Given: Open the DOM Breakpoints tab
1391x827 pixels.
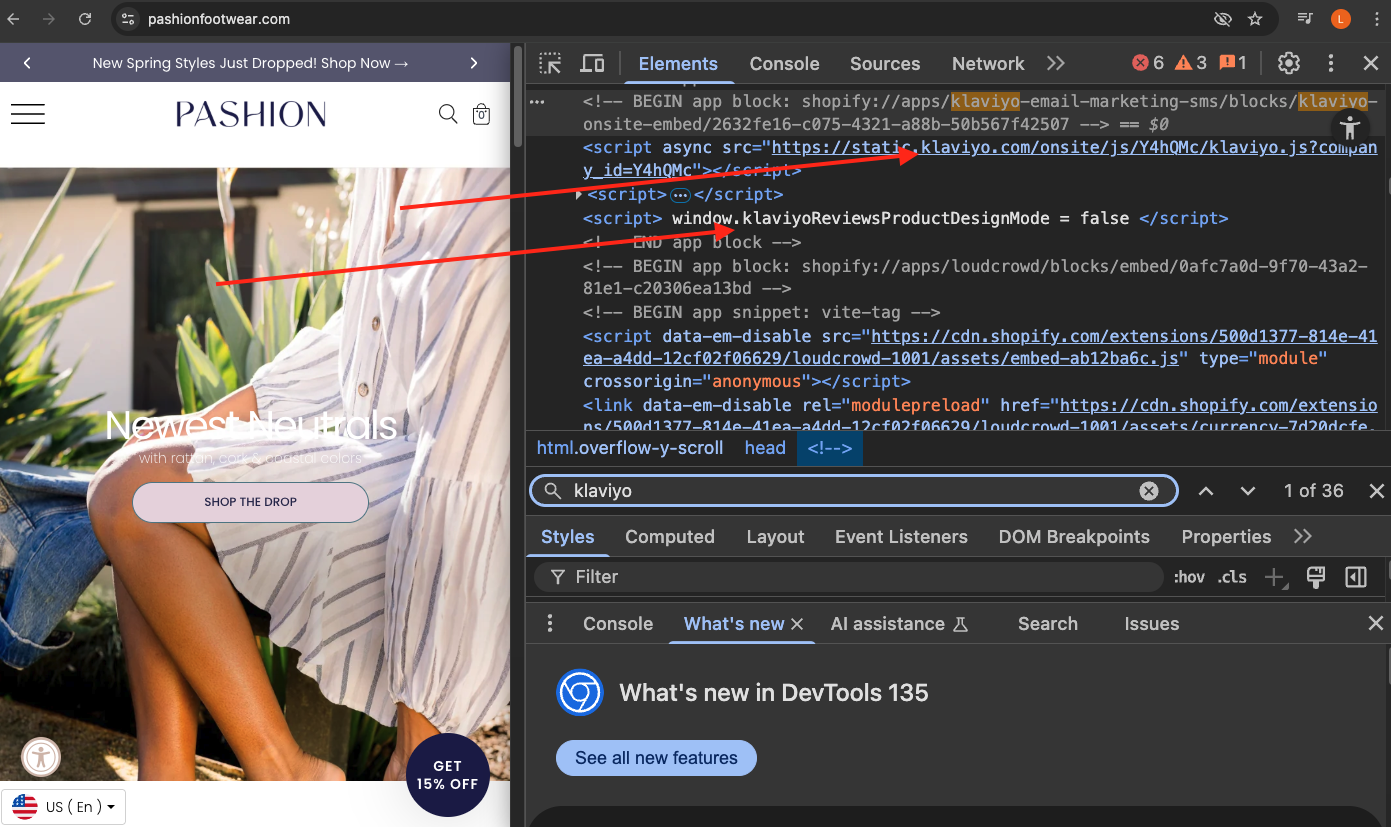Looking at the screenshot, I should pyautogui.click(x=1074, y=537).
